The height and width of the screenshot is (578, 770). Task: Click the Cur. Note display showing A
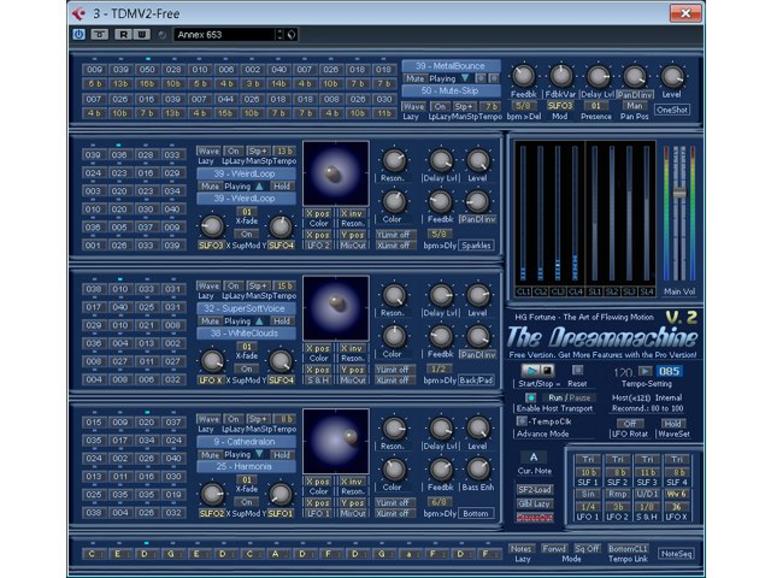(x=534, y=457)
